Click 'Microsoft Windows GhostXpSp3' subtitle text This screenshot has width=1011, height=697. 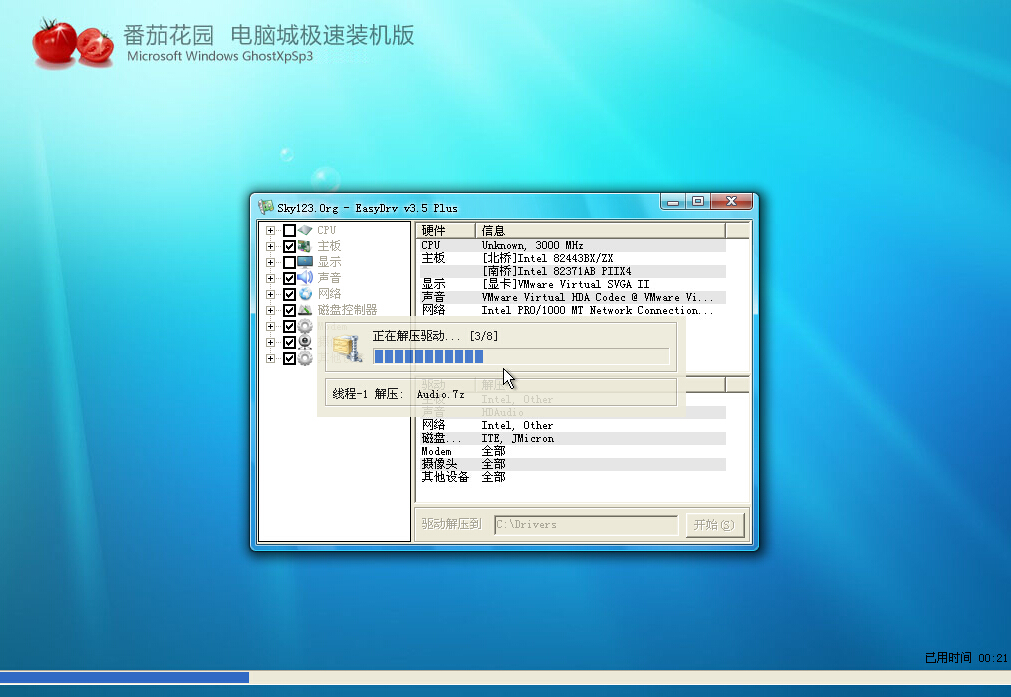(x=220, y=56)
